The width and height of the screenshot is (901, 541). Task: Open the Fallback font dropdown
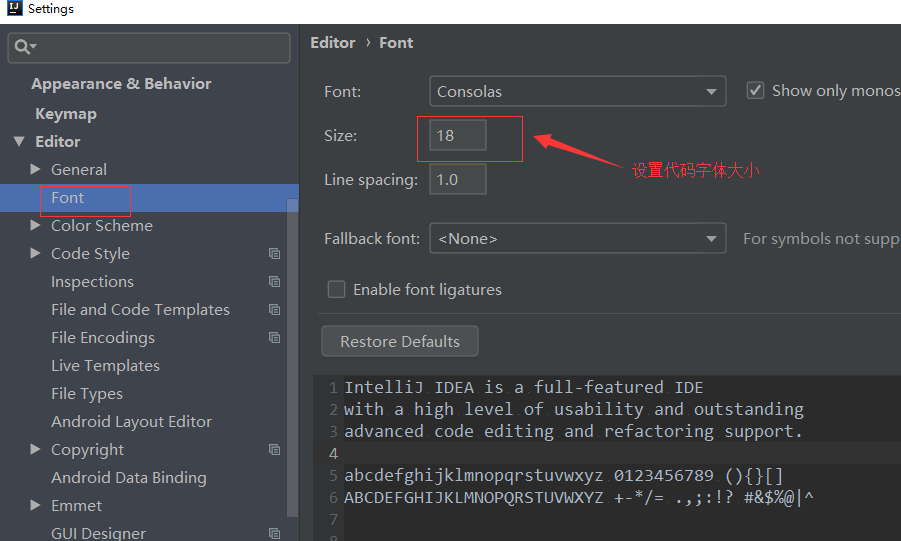(577, 239)
